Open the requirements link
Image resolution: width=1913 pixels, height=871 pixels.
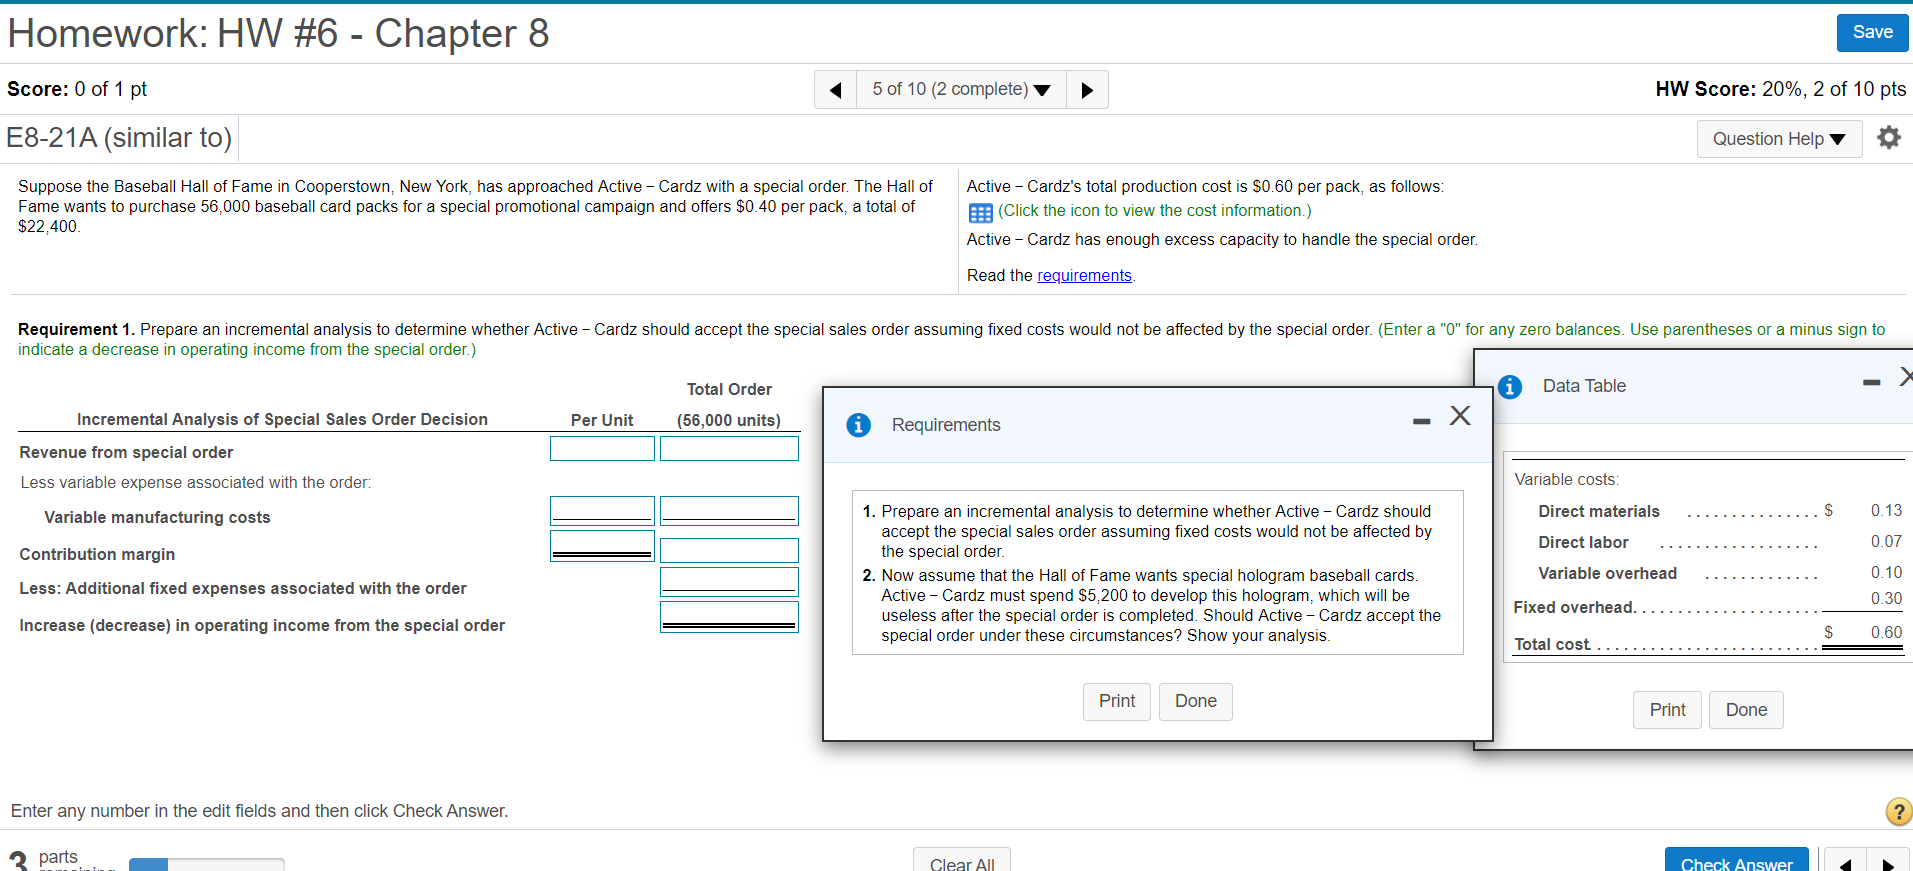click(x=1084, y=275)
